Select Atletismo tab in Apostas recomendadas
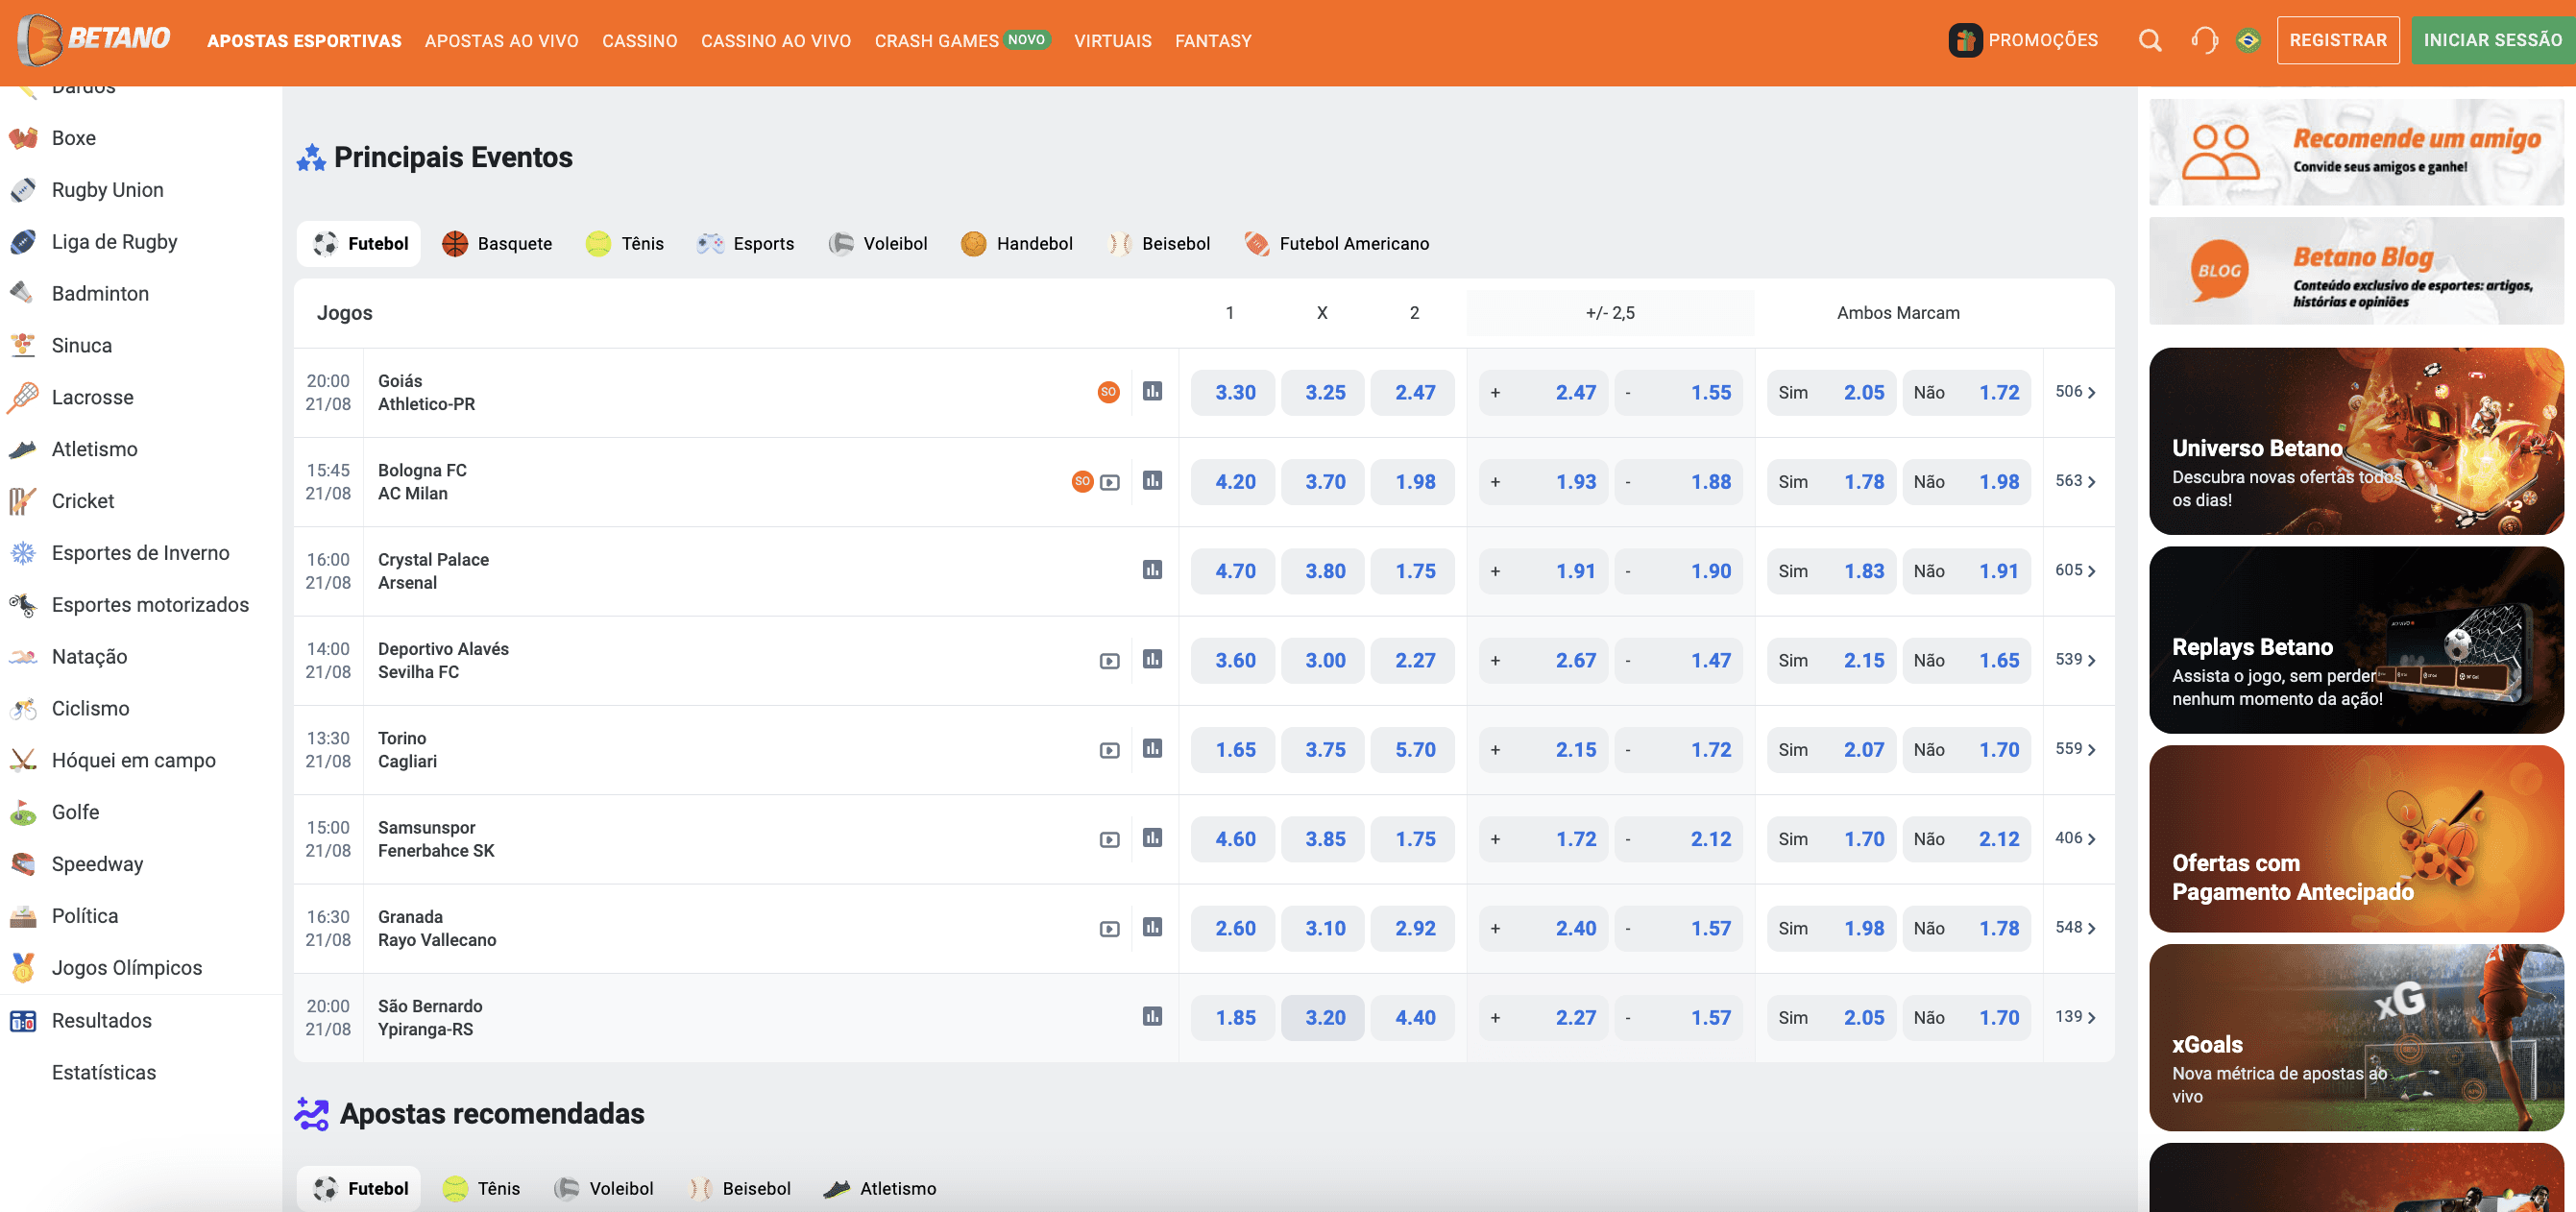Viewport: 2576px width, 1212px height. point(880,1188)
